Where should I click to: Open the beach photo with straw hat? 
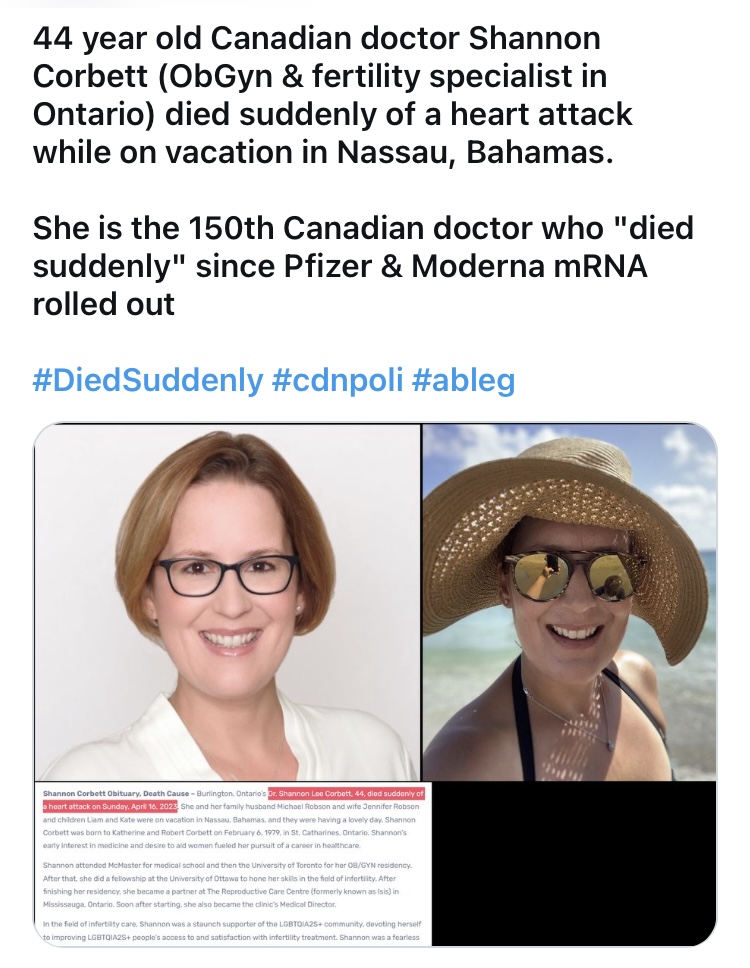pos(569,603)
